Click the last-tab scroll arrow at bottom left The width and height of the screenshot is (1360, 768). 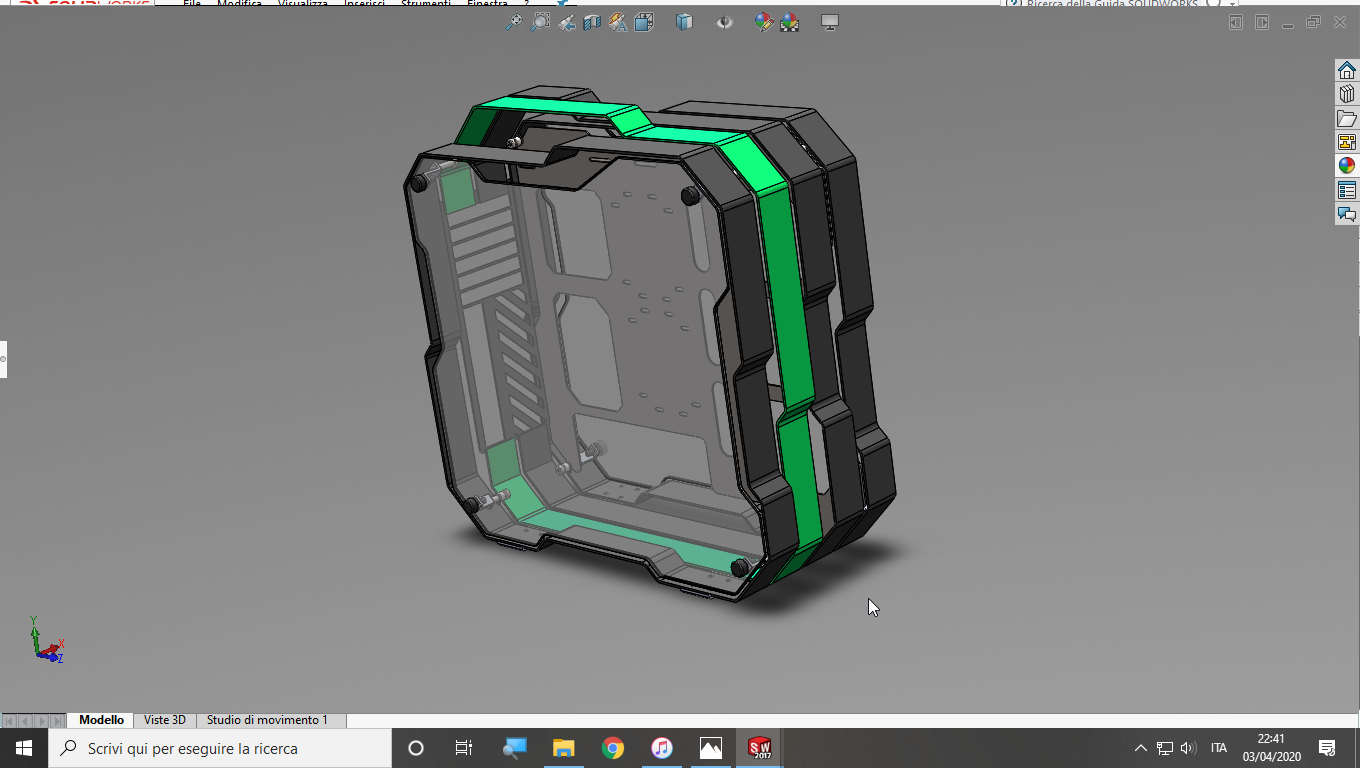tap(57, 721)
